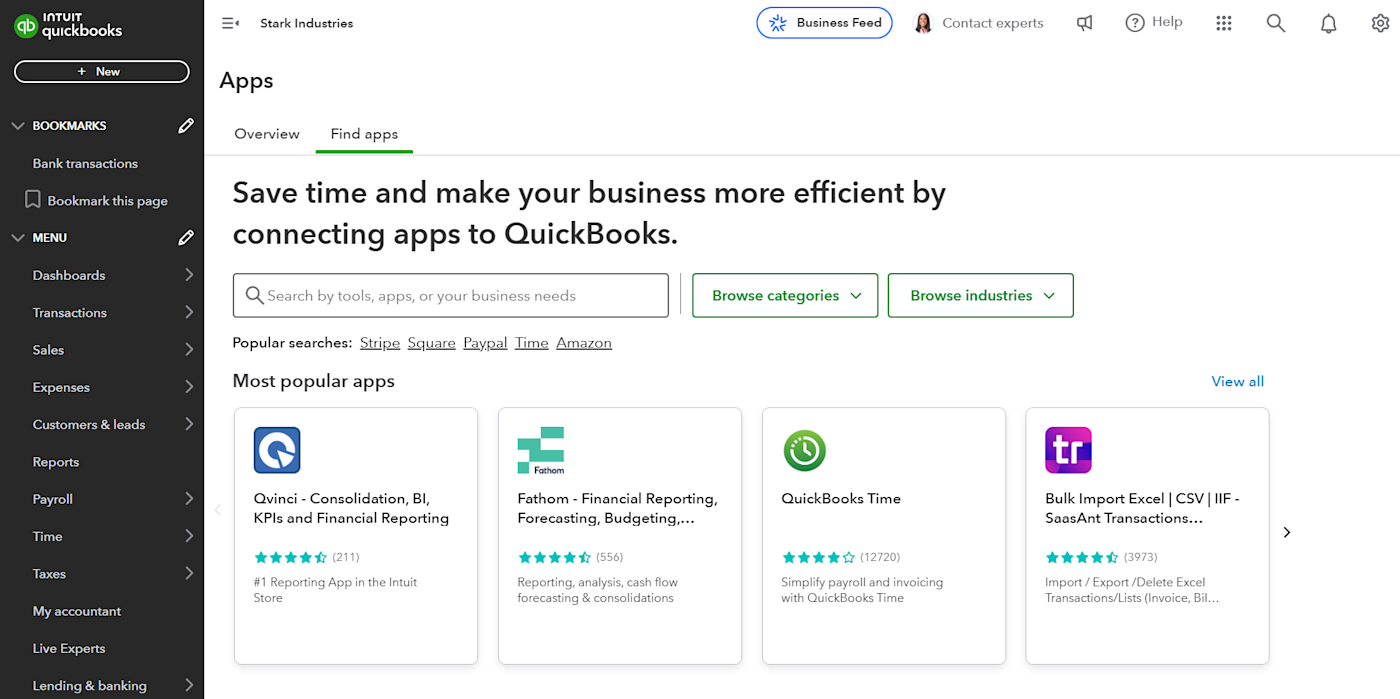Viewport: 1400px width, 699px height.
Task: Click the Contact experts text
Action: pos(993,23)
